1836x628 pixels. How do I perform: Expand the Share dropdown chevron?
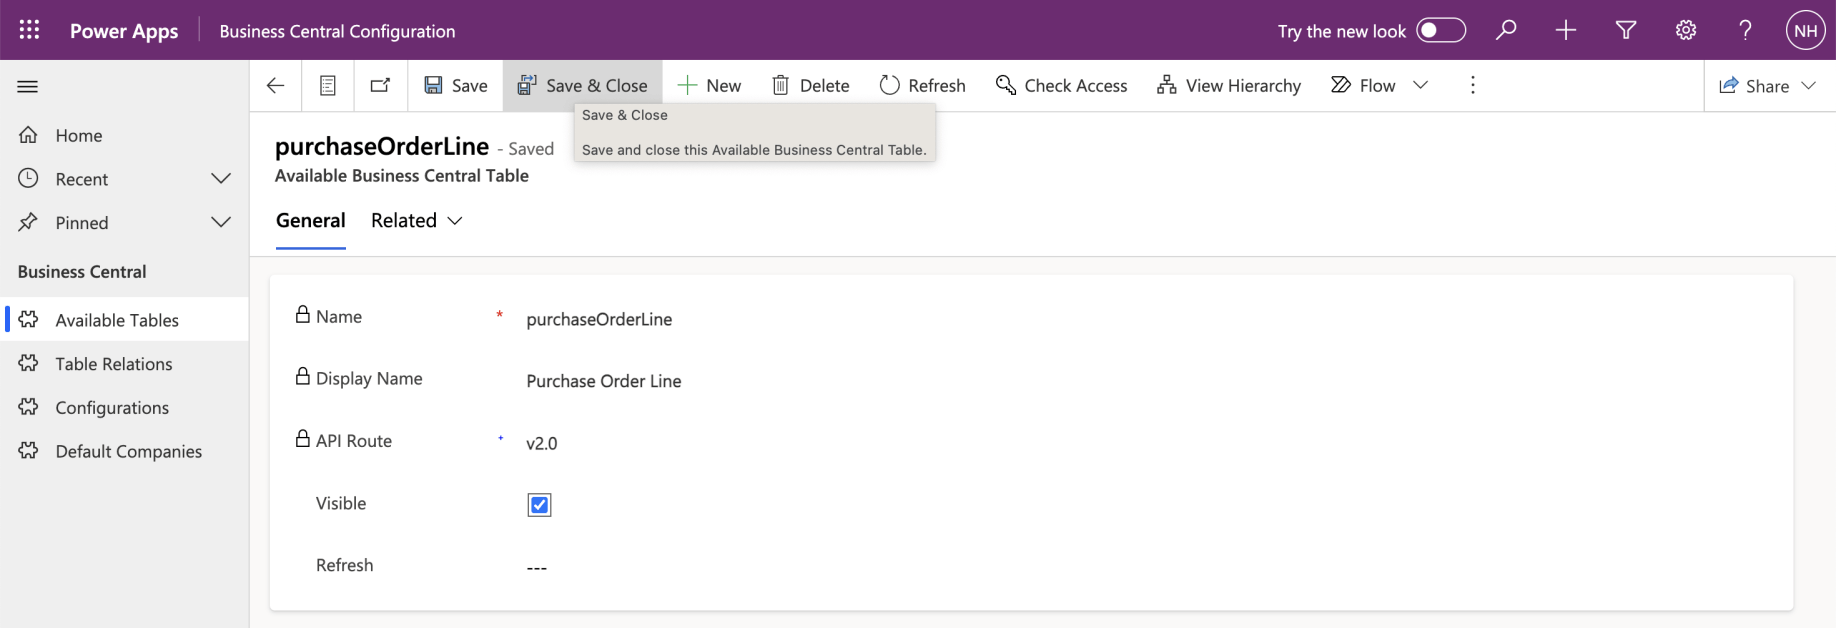tap(1809, 85)
